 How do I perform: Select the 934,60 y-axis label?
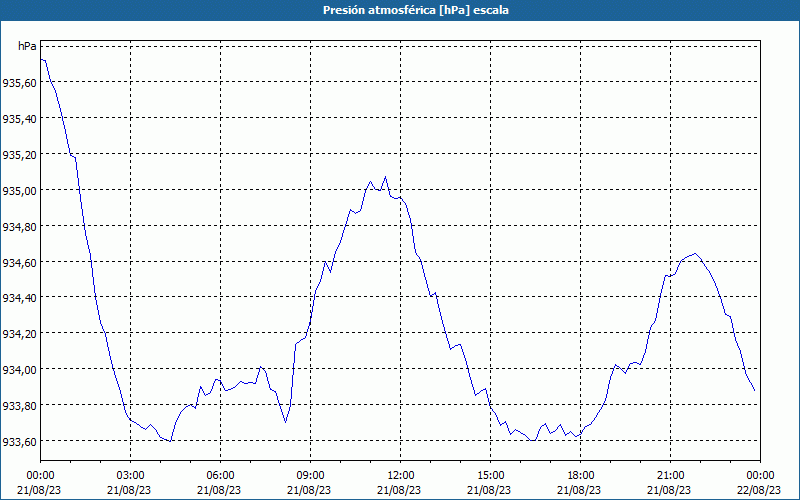point(19,262)
